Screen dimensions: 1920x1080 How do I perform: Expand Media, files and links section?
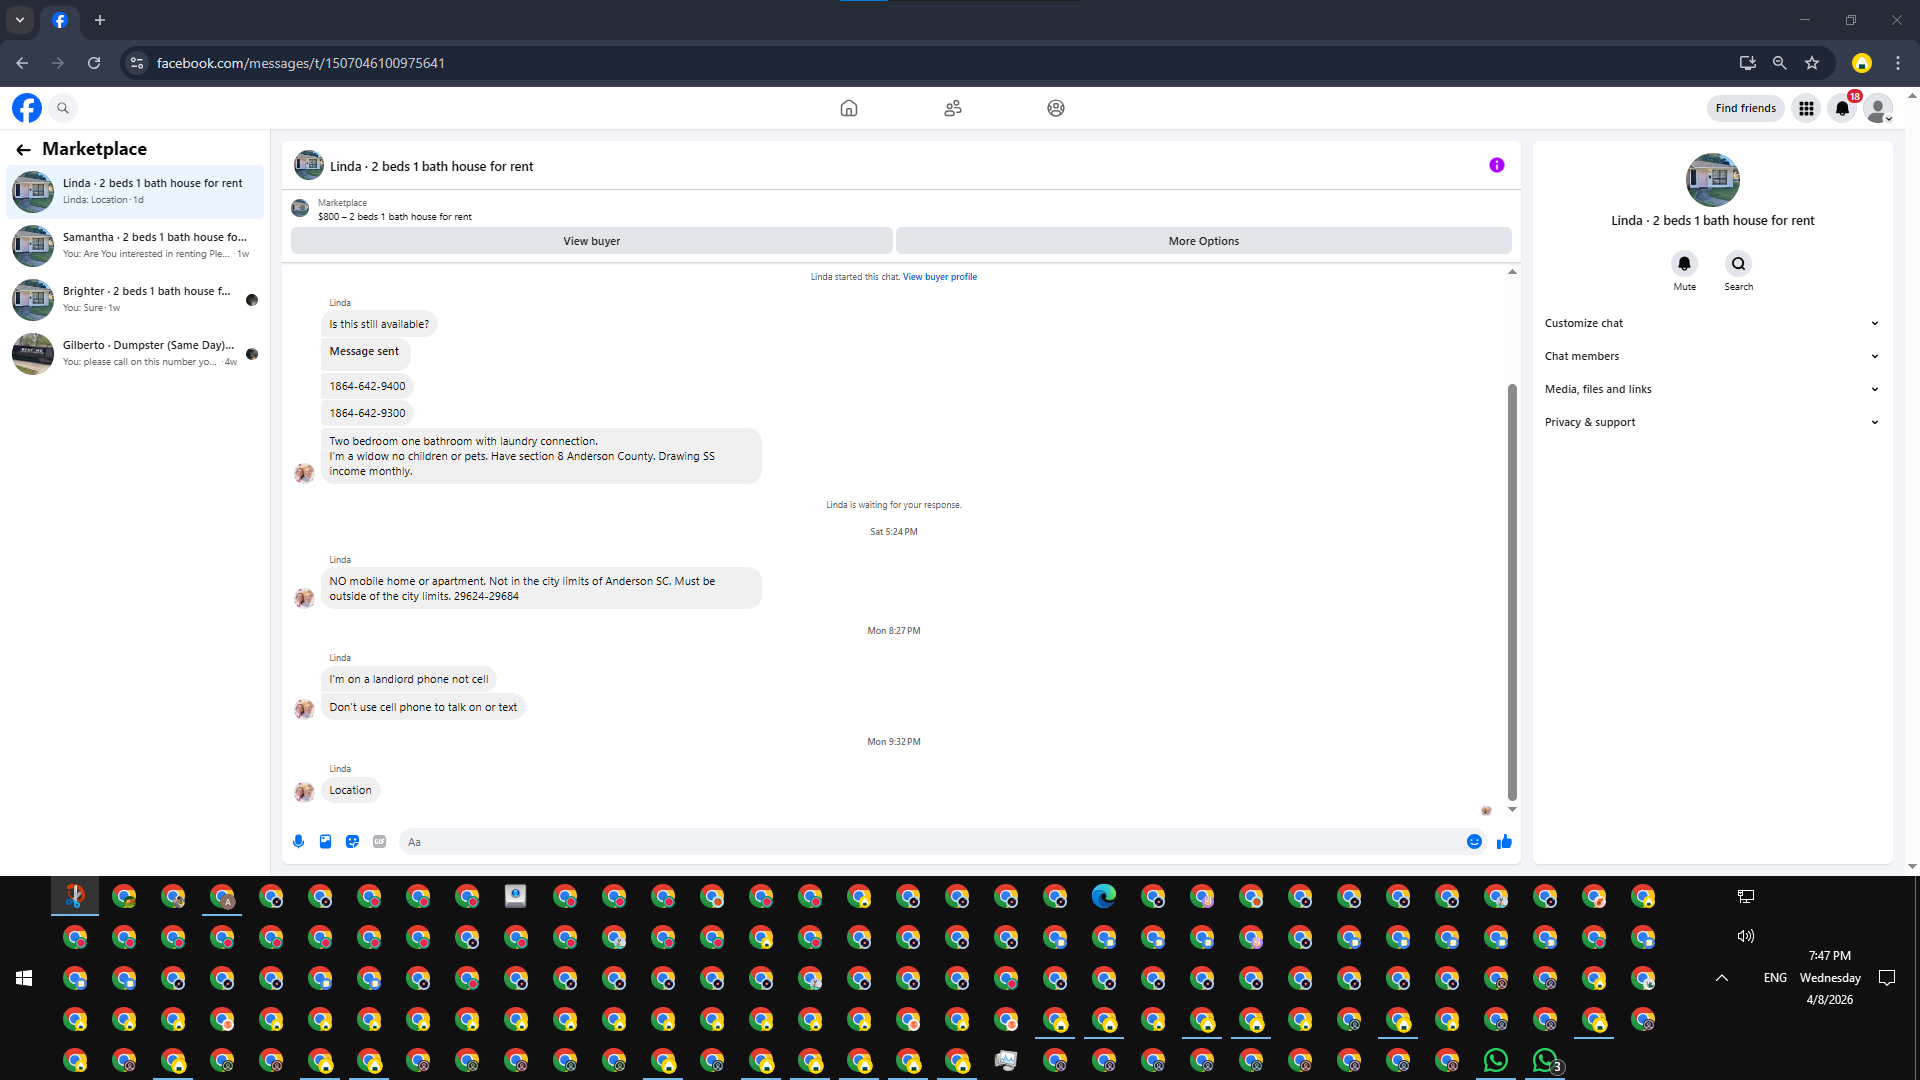[1711, 389]
